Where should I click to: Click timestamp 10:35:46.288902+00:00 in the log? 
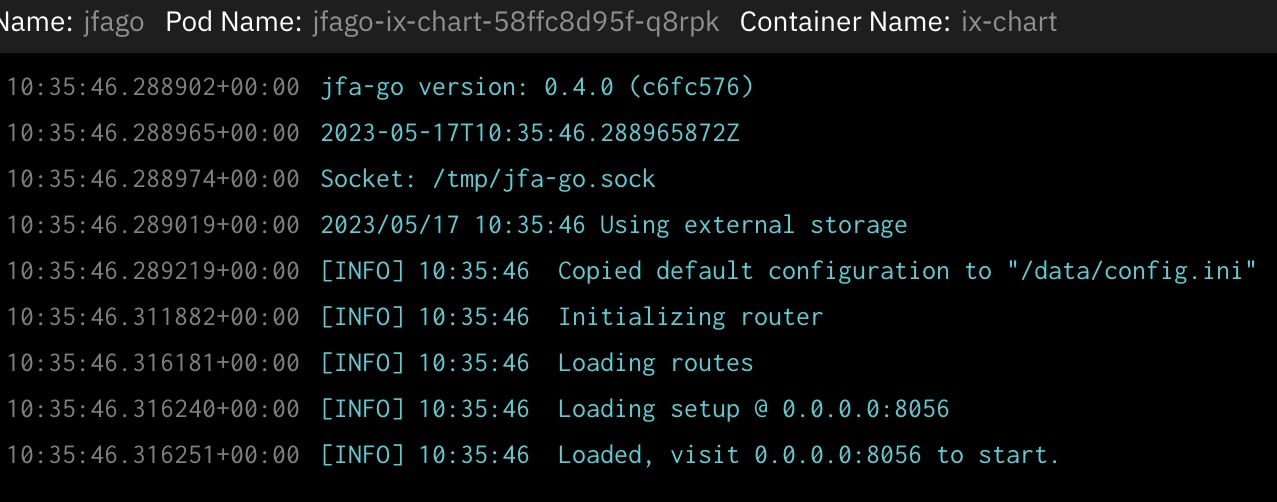[x=153, y=88]
